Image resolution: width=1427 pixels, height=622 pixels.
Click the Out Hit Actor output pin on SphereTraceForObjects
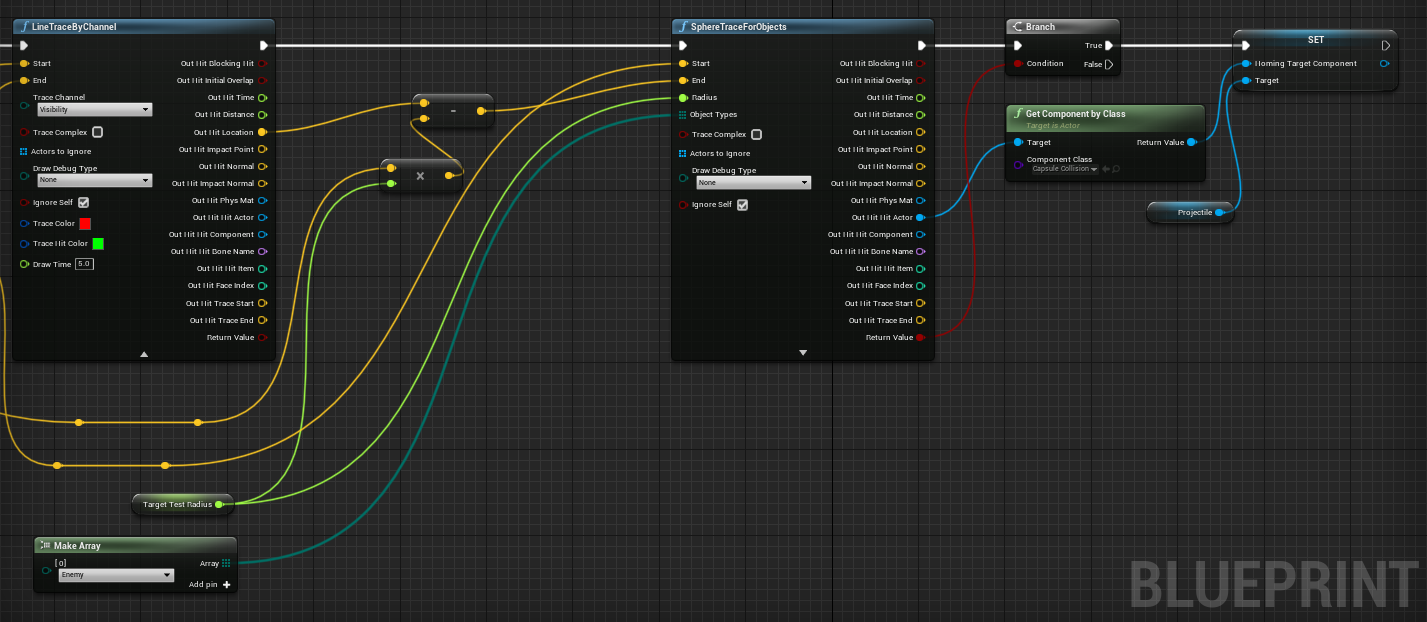[920, 217]
